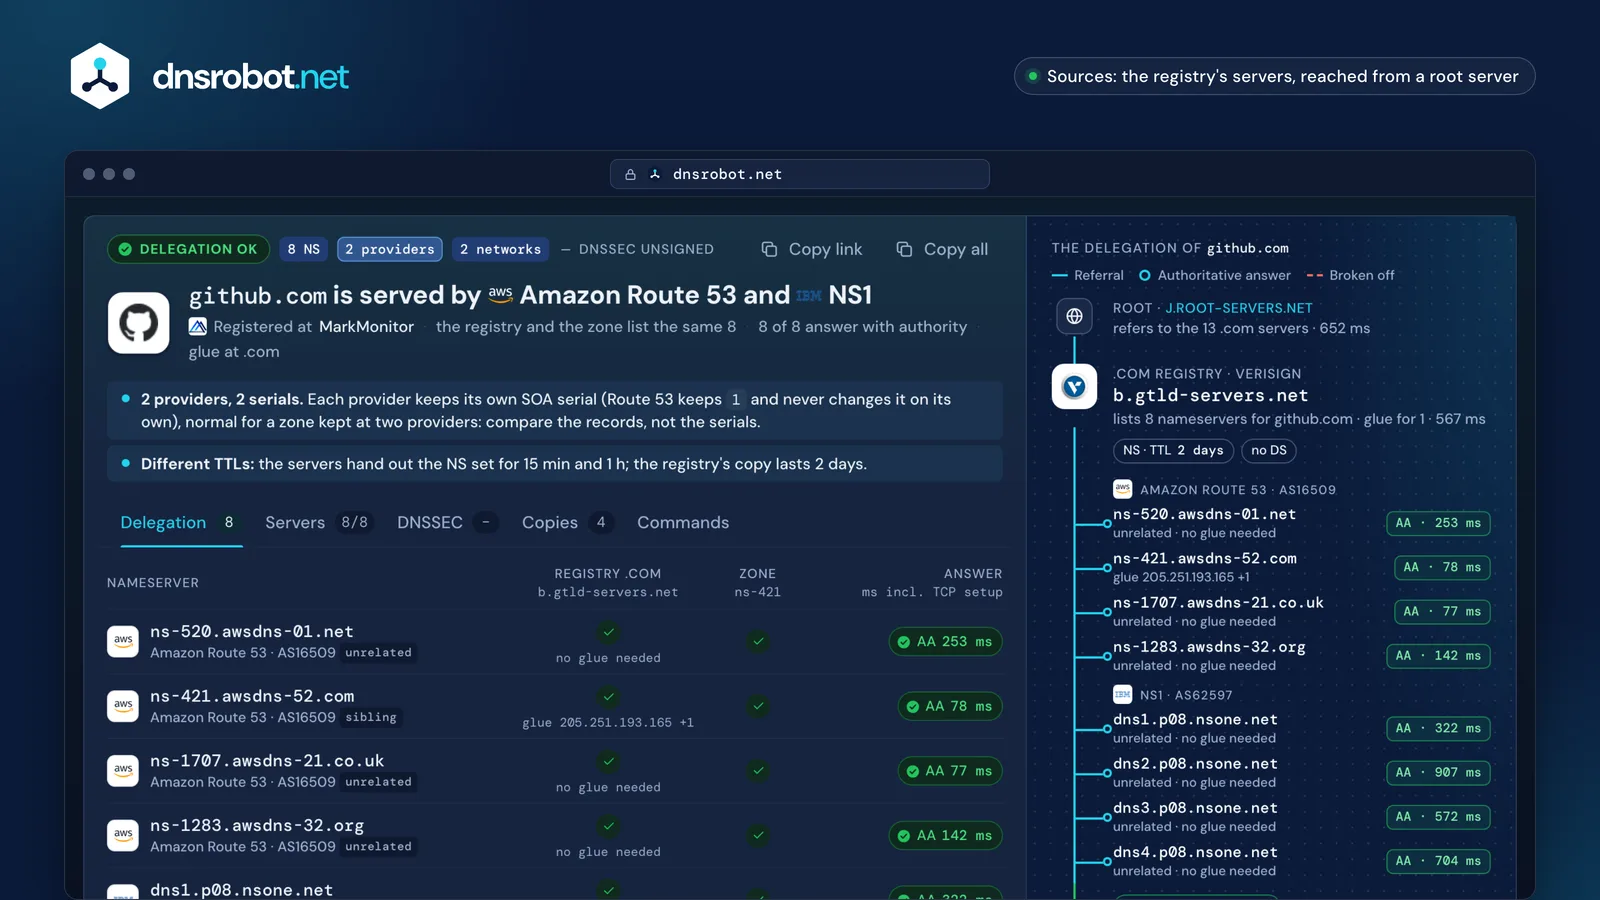The image size is (1600, 900).
Task: Click the Copy link button
Action: tap(812, 249)
